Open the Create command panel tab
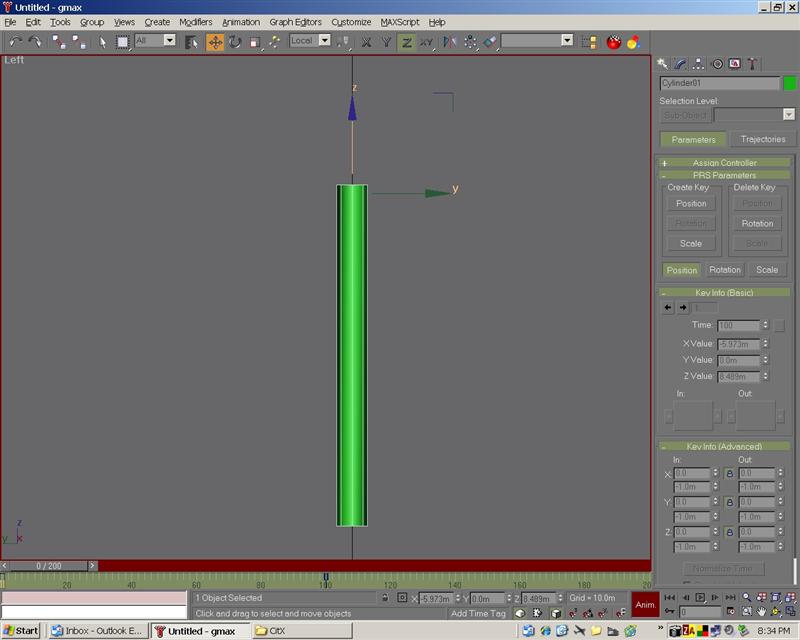 point(662,64)
